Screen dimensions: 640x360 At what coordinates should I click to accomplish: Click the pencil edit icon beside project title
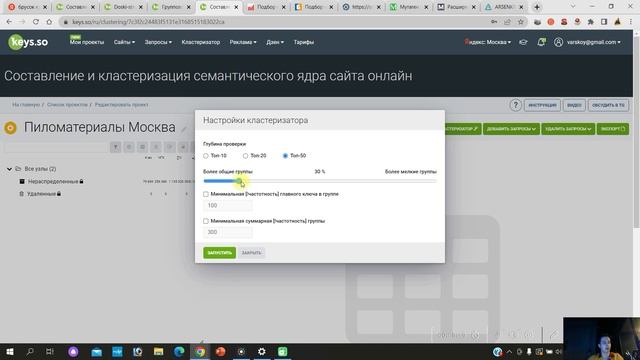coord(184,129)
